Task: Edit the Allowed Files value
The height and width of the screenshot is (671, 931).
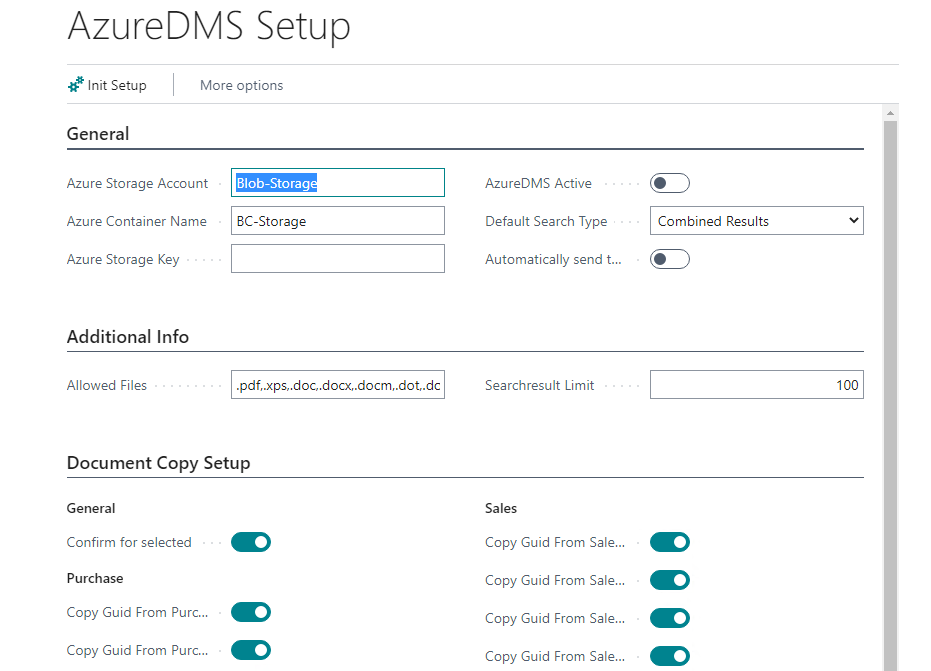Action: [x=337, y=384]
